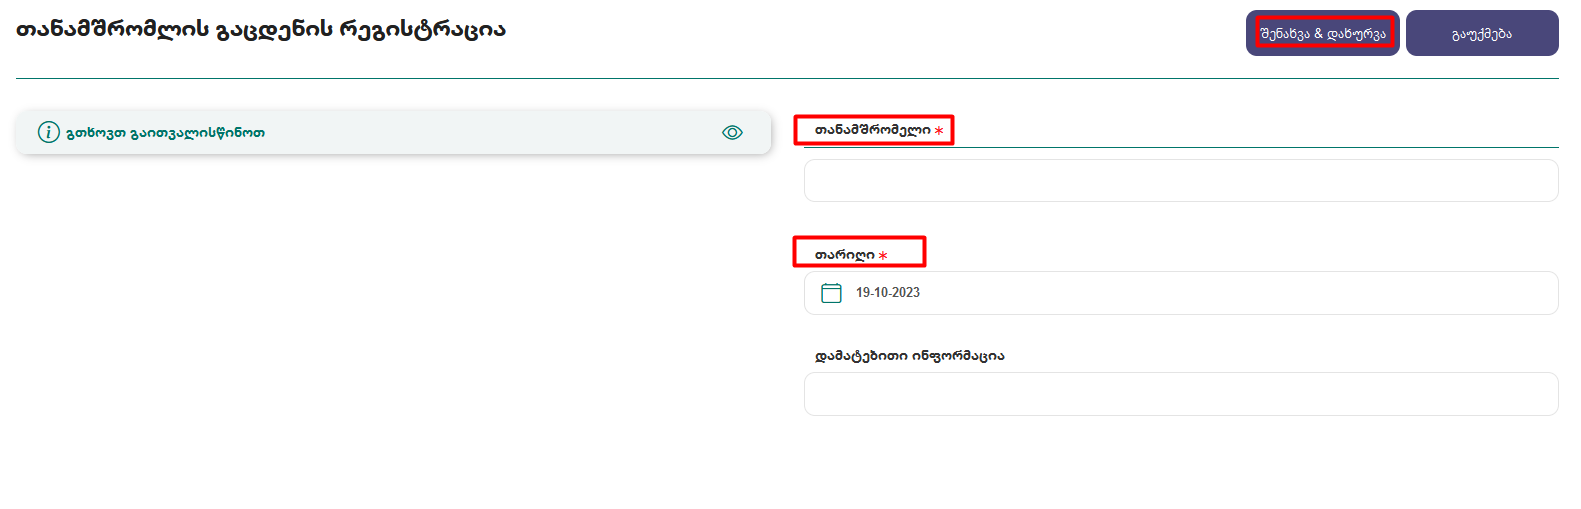1581x509 pixels.
Task: Click the 'გთხოვთ გაითვალისწინოთ' notice text
Action: 166,132
